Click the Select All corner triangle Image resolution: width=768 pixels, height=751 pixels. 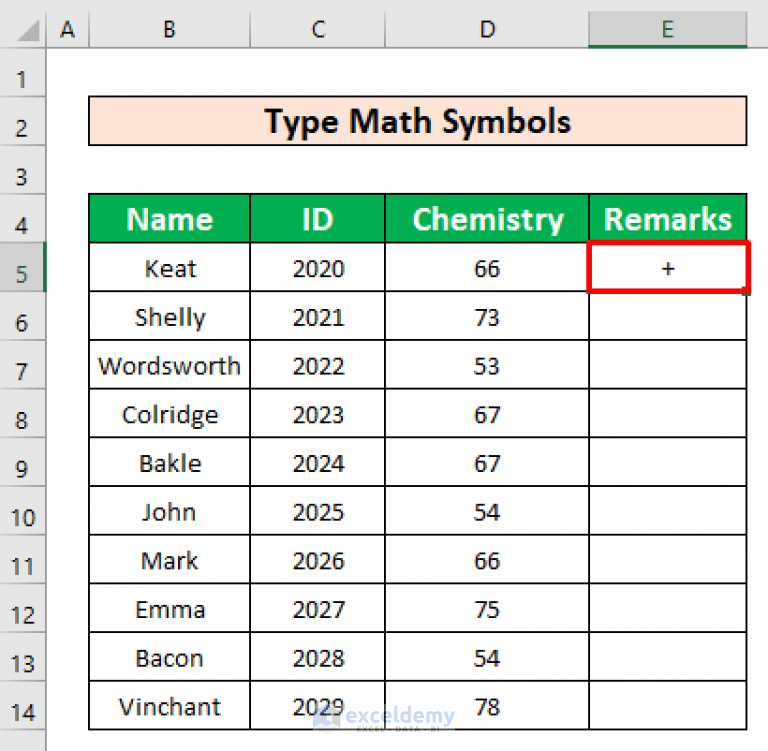point(28,30)
